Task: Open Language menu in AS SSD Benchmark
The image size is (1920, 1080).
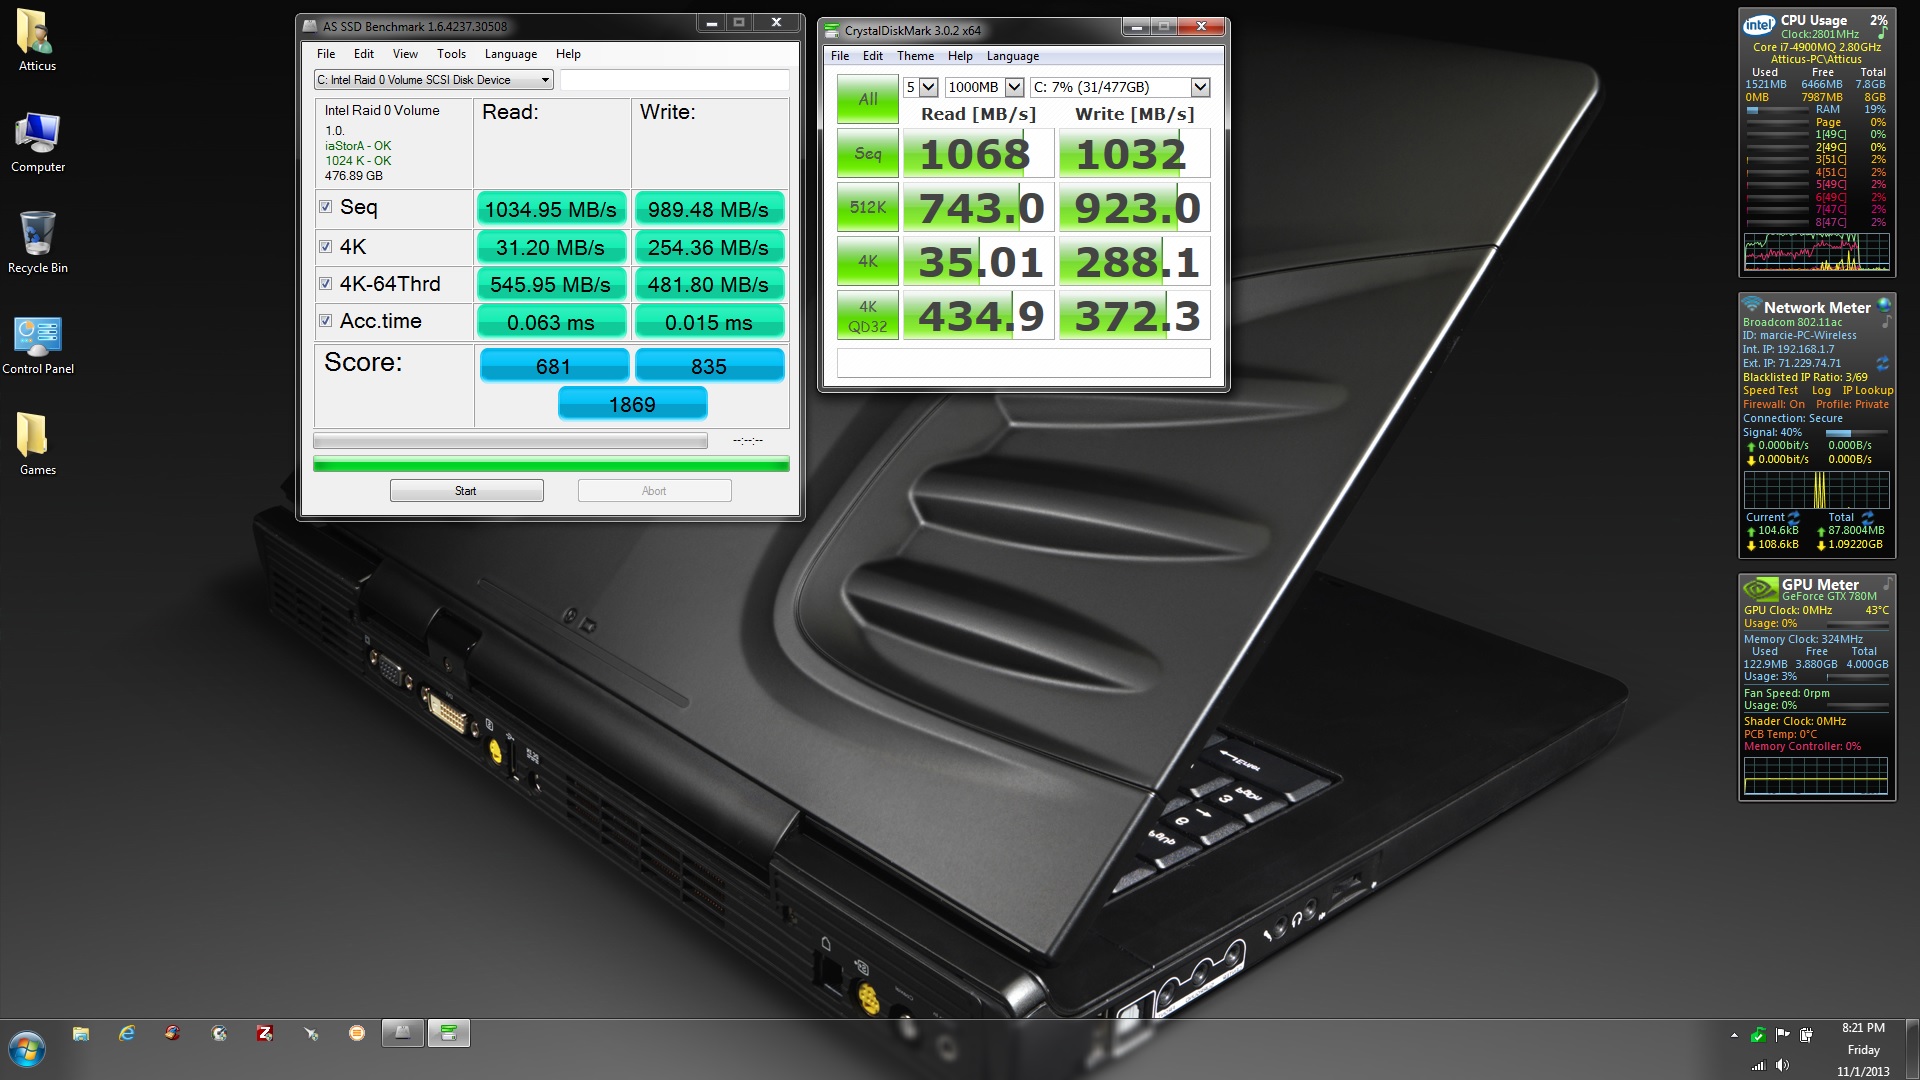Action: pos(511,54)
